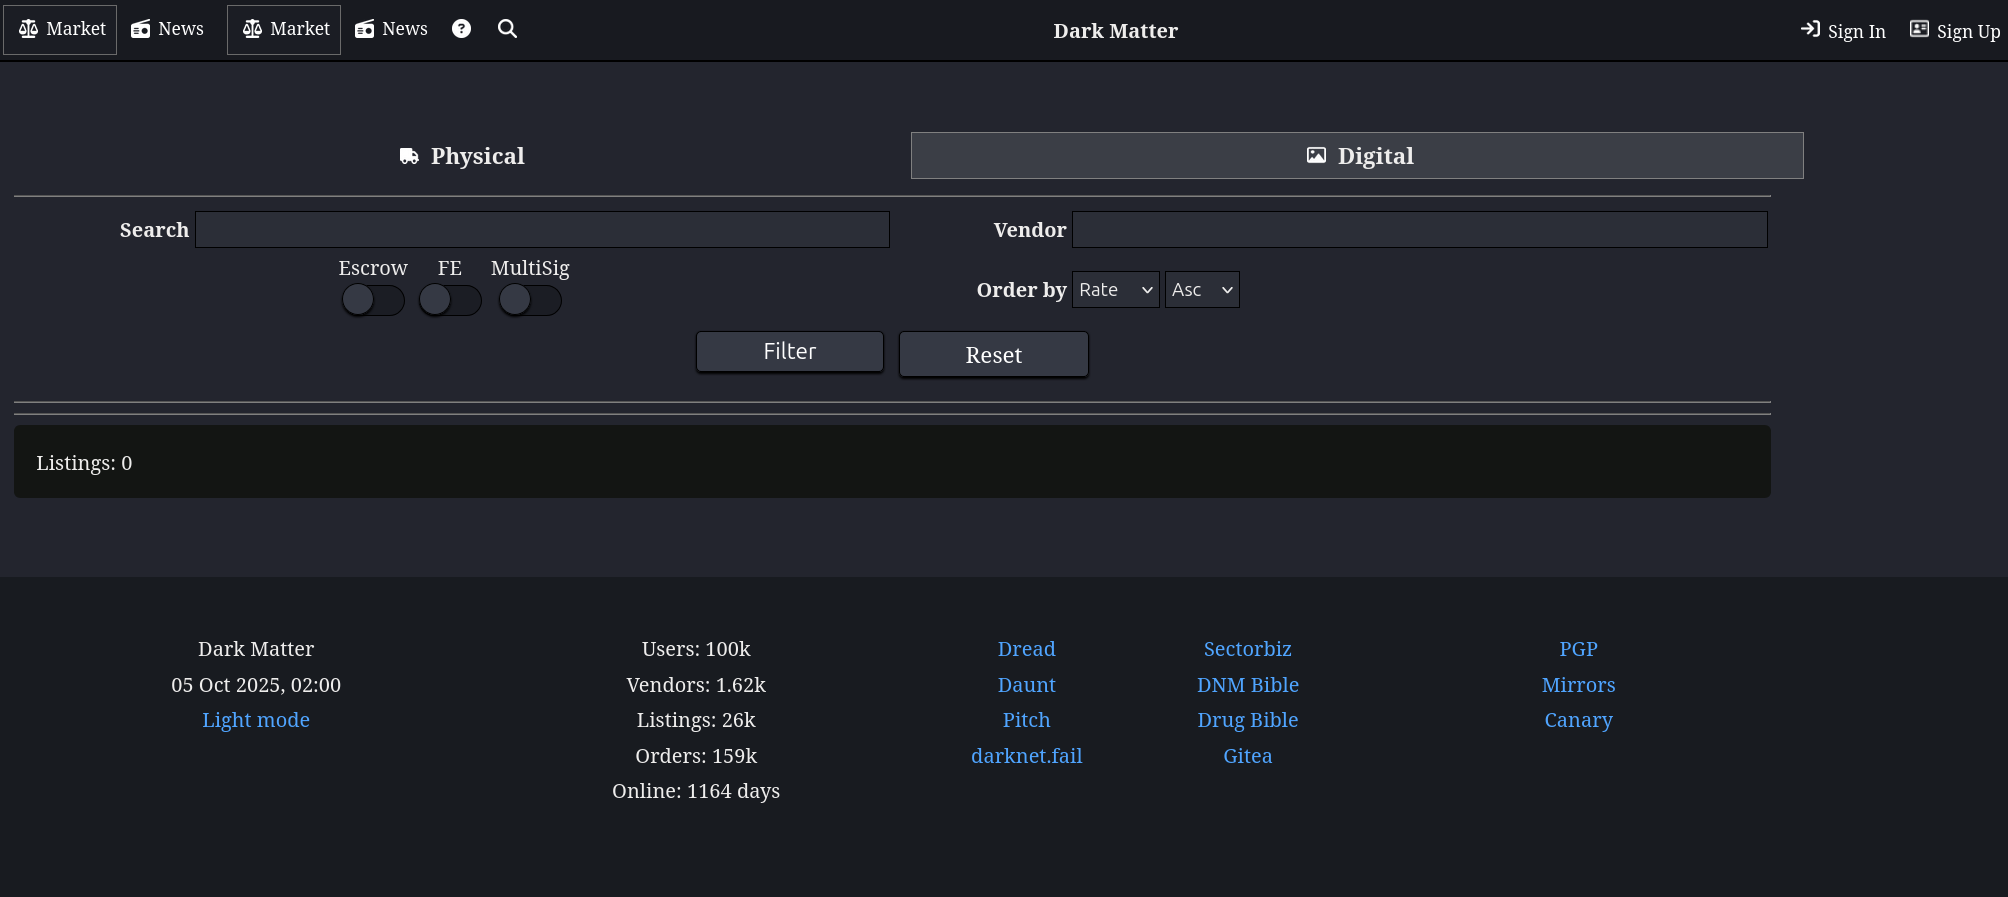Click the first News radio icon
The image size is (2008, 897).
click(141, 29)
